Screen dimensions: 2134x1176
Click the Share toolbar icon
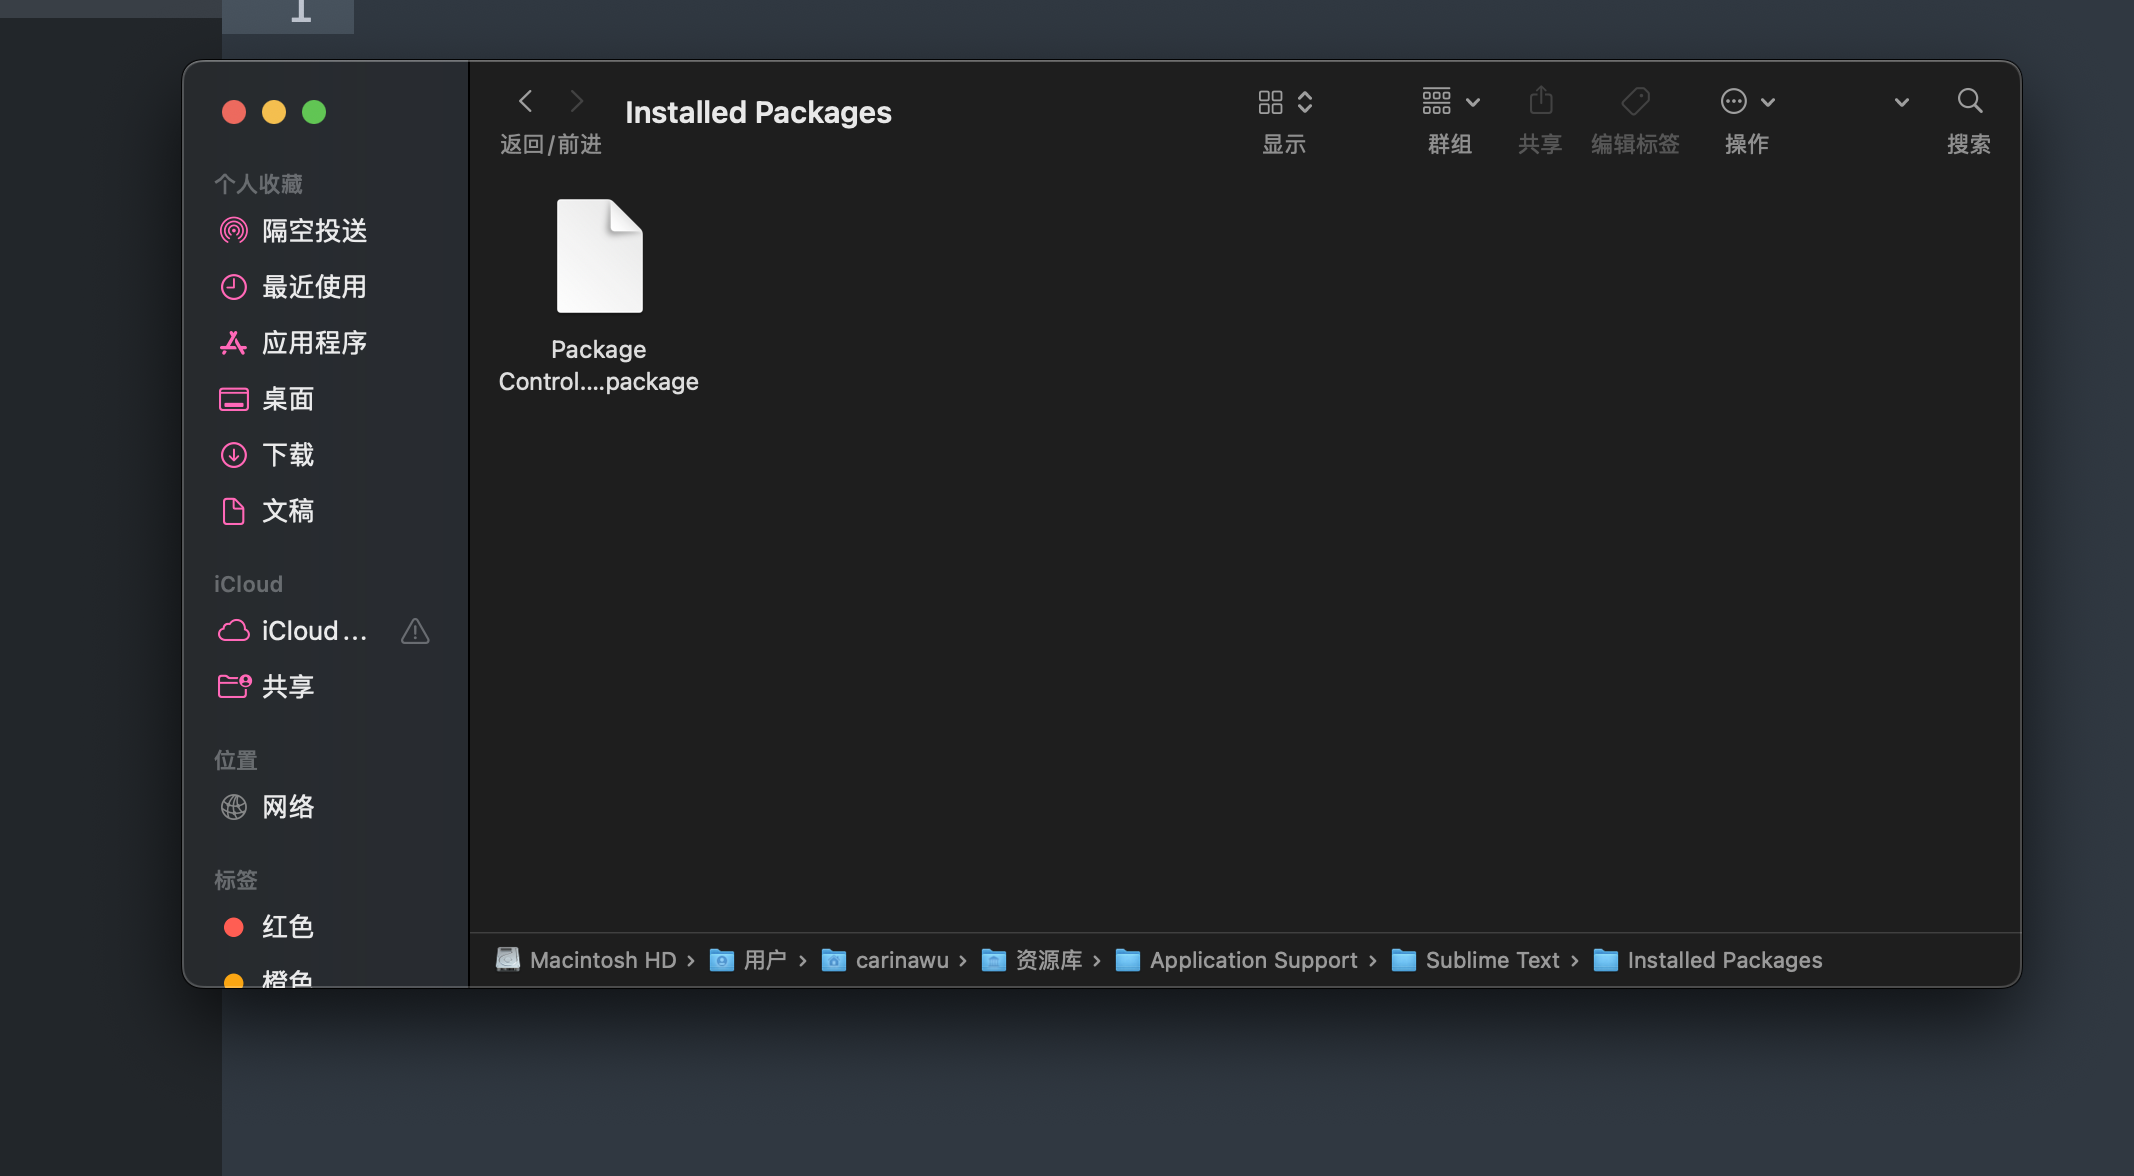pyautogui.click(x=1540, y=101)
